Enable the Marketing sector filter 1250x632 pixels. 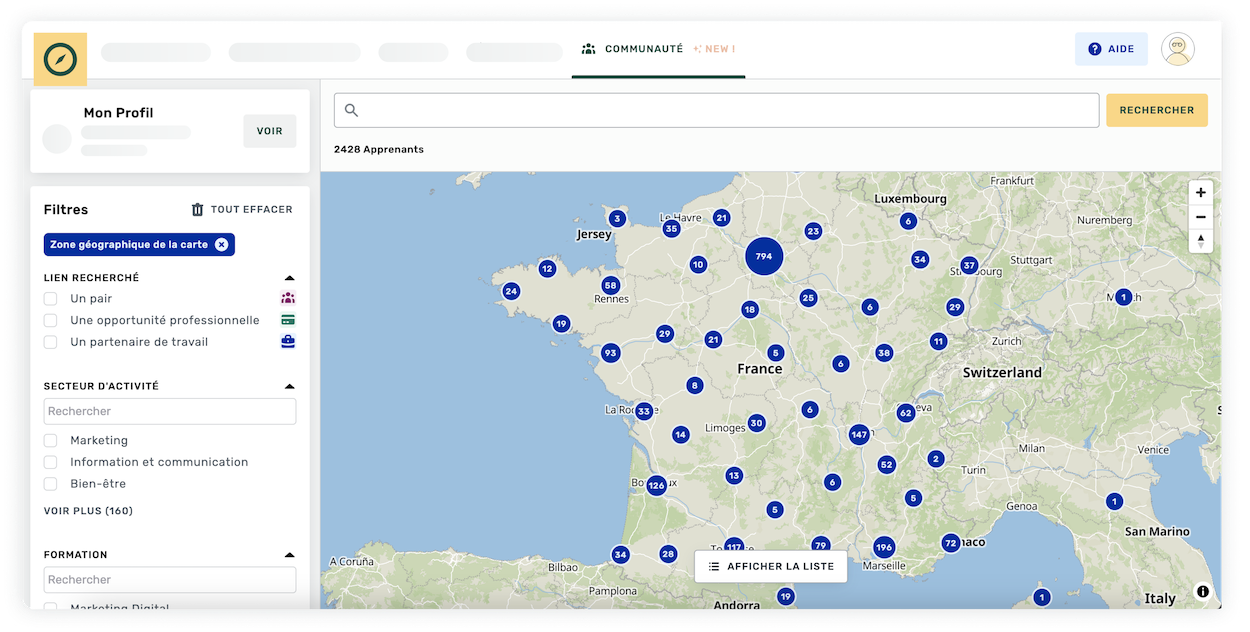click(x=49, y=440)
